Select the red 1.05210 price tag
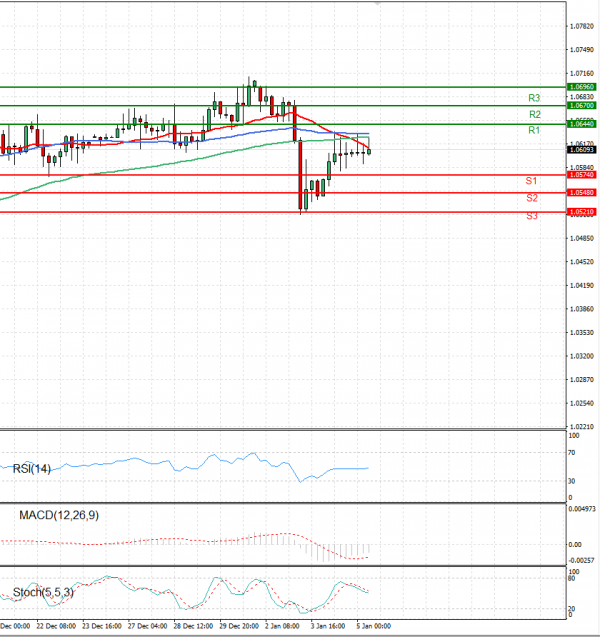Viewport: 600px width, 637px height. [x=581, y=212]
